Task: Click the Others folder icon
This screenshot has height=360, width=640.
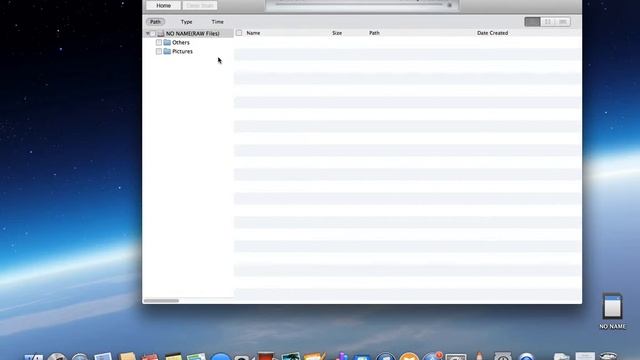Action: tap(167, 42)
